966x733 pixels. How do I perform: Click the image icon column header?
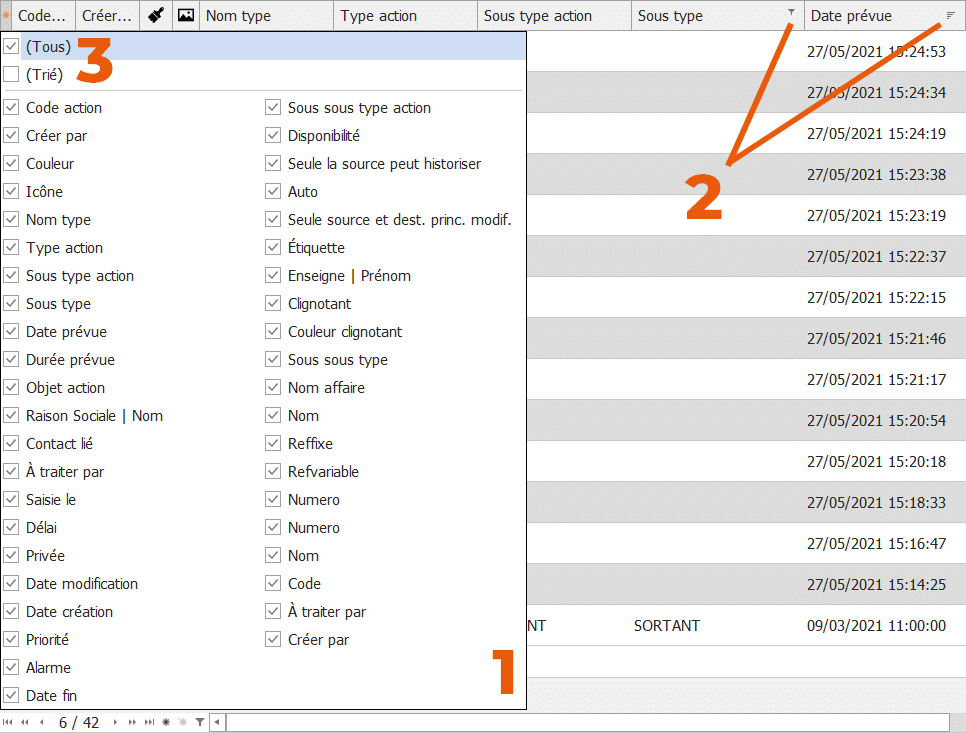coord(185,15)
